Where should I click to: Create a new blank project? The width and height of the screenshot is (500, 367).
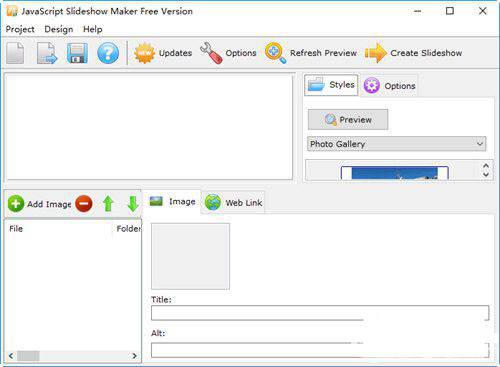(15, 53)
